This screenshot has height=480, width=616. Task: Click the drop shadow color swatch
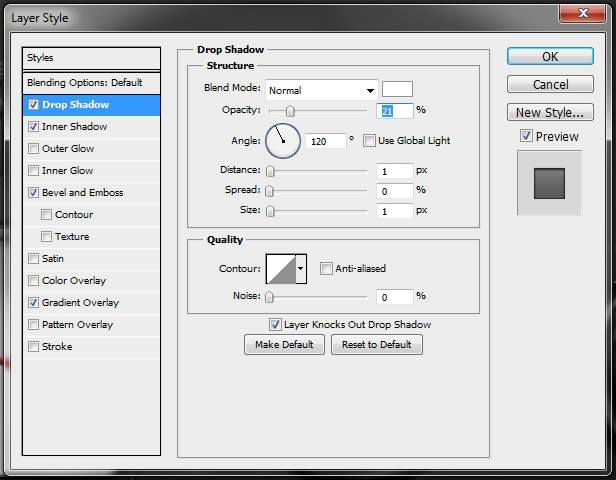[x=397, y=89]
